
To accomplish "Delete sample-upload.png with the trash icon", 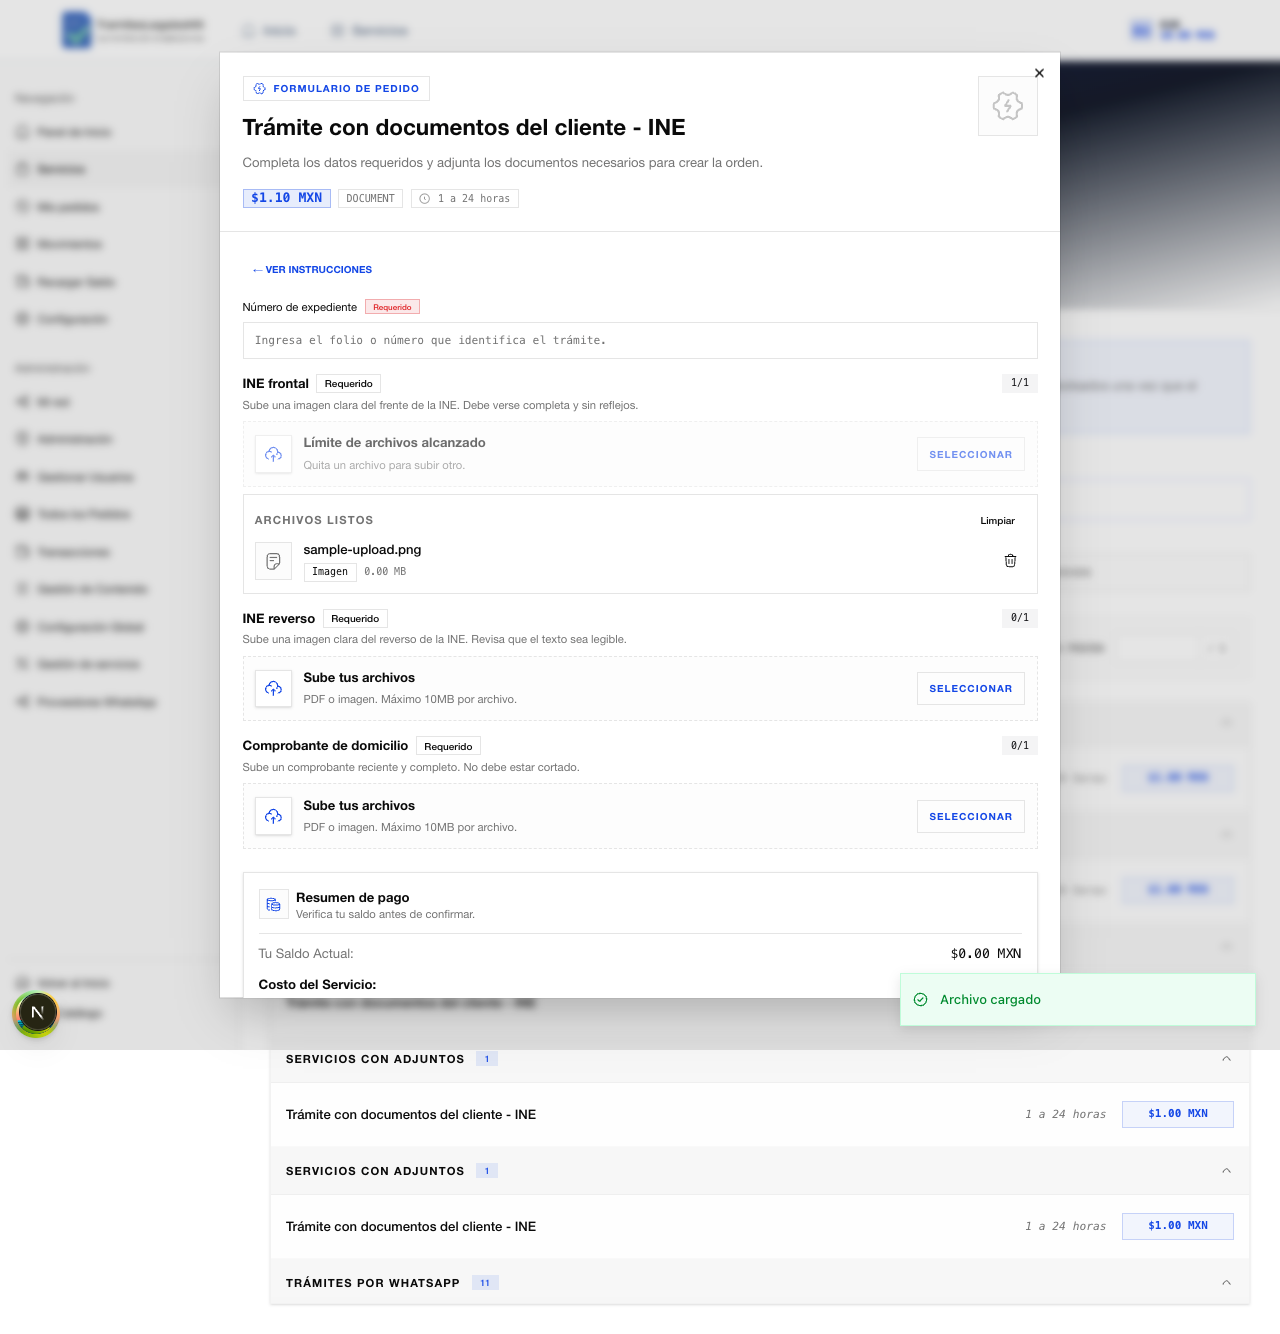I will [x=1010, y=561].
